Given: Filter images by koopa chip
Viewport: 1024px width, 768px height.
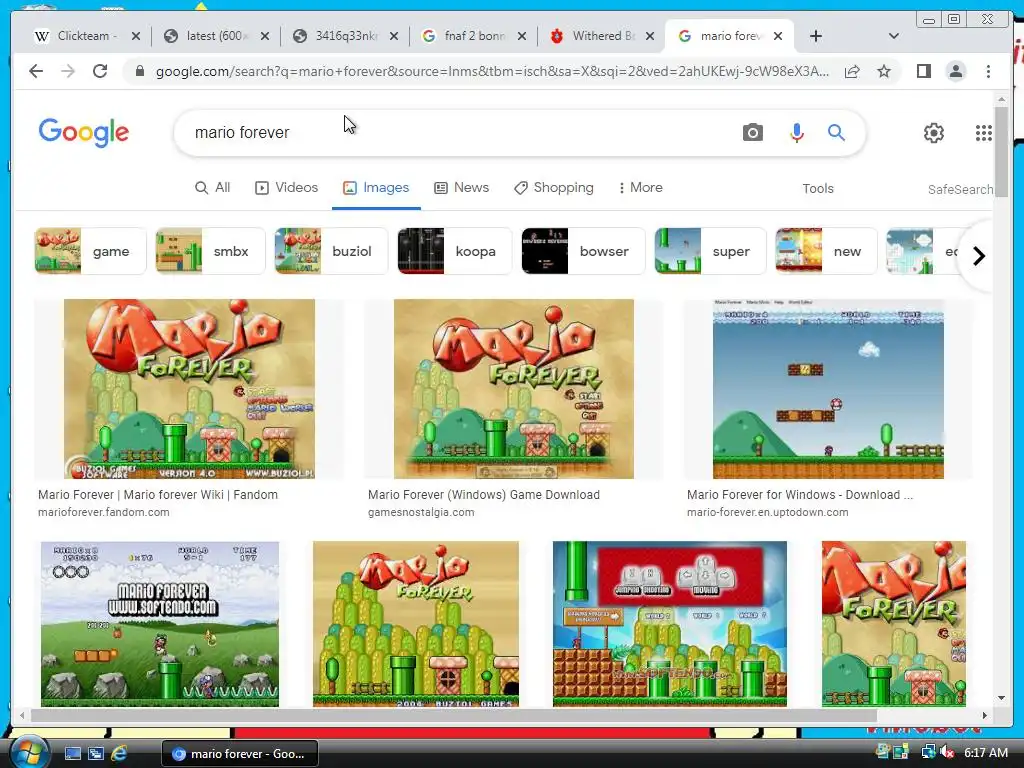Looking at the screenshot, I should click(455, 251).
